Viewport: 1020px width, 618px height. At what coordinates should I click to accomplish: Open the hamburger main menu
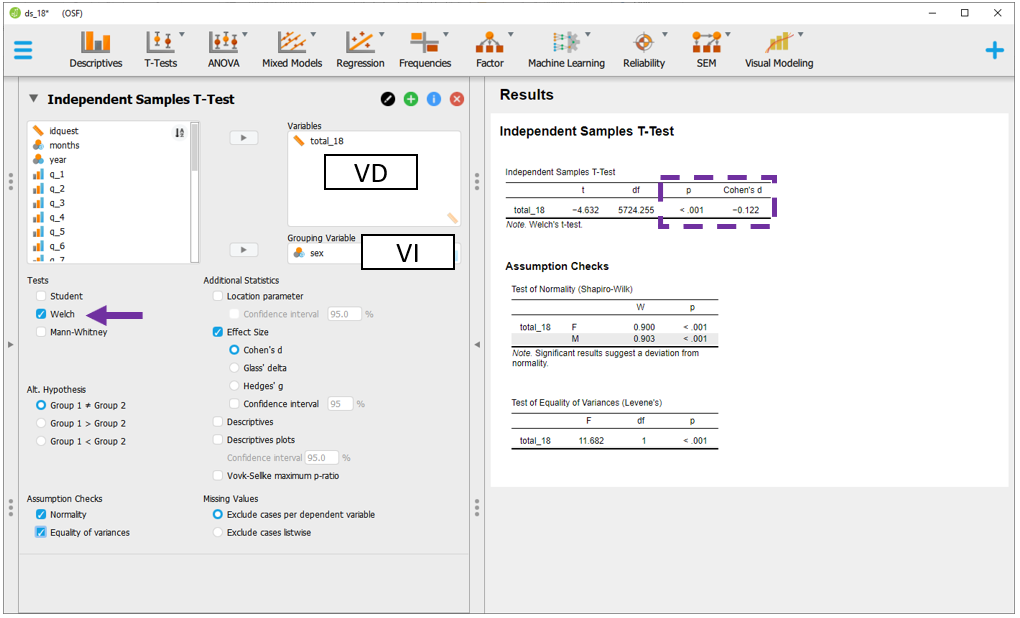click(x=22, y=49)
